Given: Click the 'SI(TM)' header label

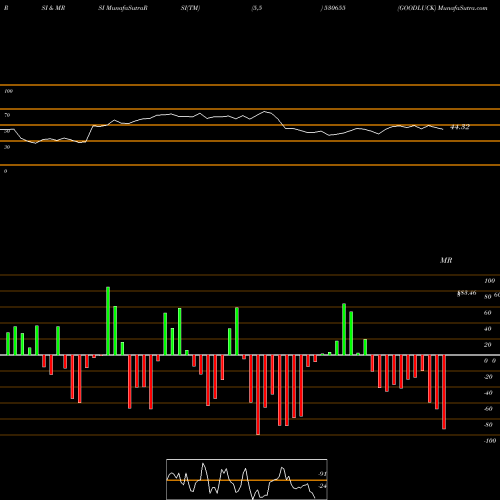Looking at the screenshot, I should [x=190, y=8].
